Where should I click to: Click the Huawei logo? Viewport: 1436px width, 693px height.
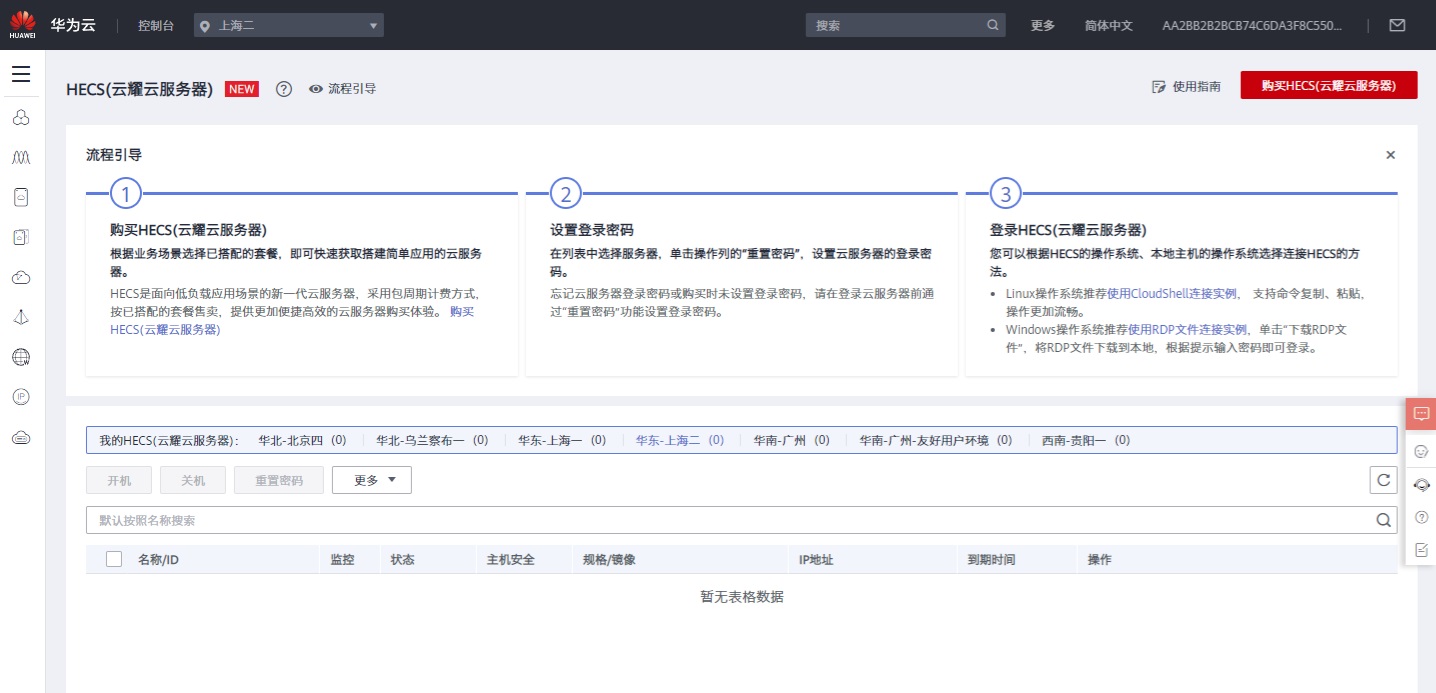(22, 24)
